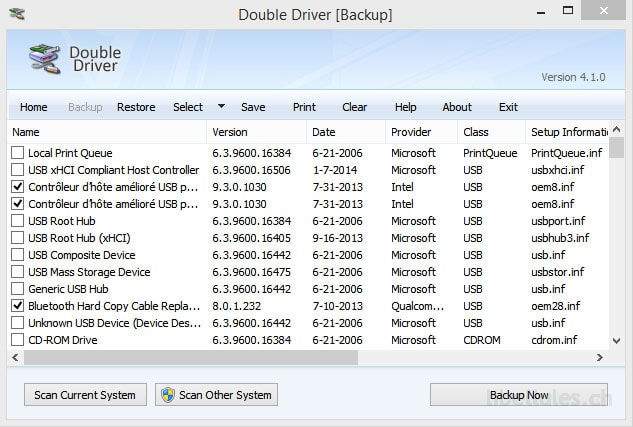Click the vertical scrollbar thumb
The width and height of the screenshot is (633, 427).
click(x=616, y=148)
